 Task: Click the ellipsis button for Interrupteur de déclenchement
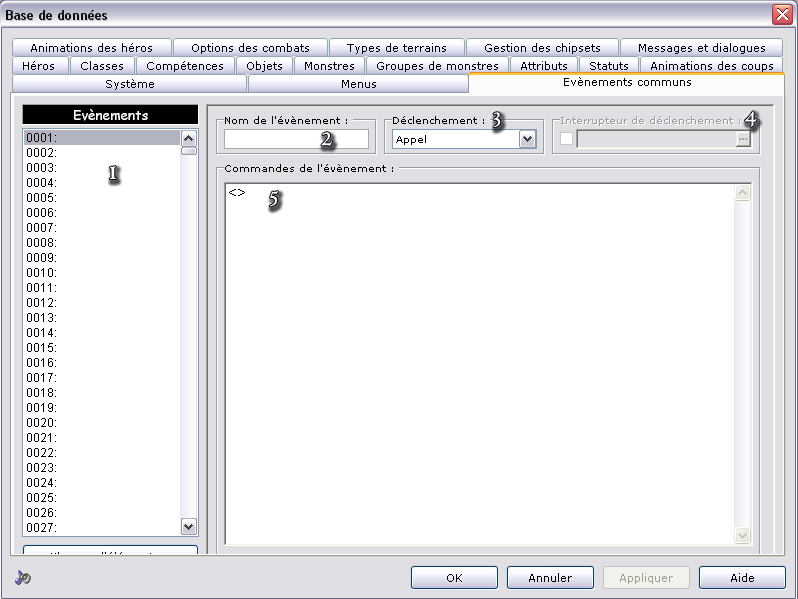[x=742, y=139]
